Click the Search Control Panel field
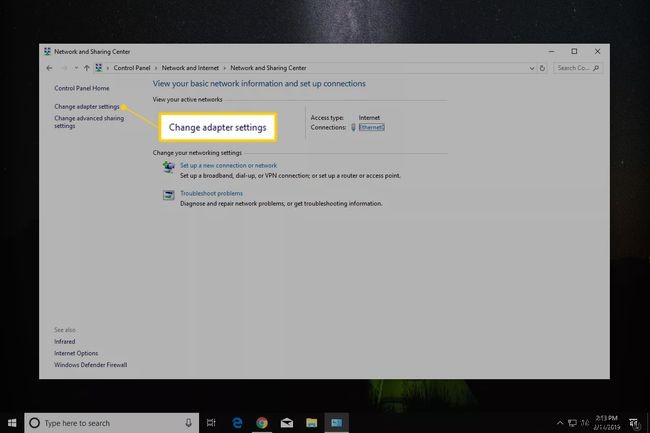The image size is (650, 433). point(578,68)
